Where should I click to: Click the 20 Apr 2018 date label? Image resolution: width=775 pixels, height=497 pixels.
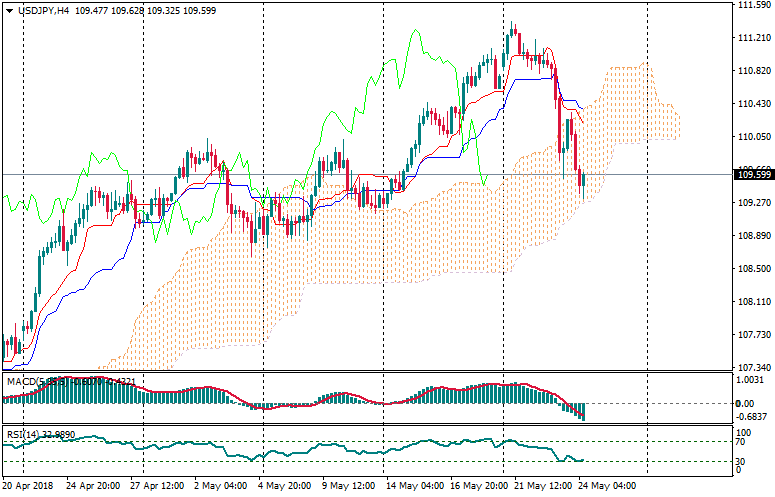(28, 486)
